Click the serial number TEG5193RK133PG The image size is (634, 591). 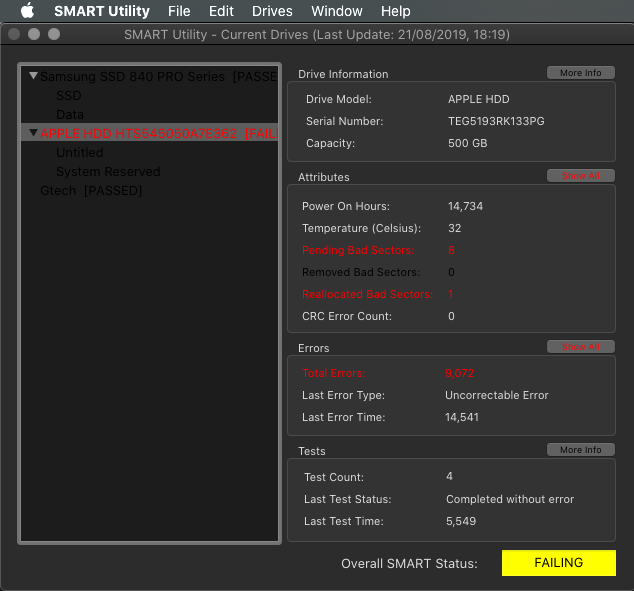tap(496, 121)
